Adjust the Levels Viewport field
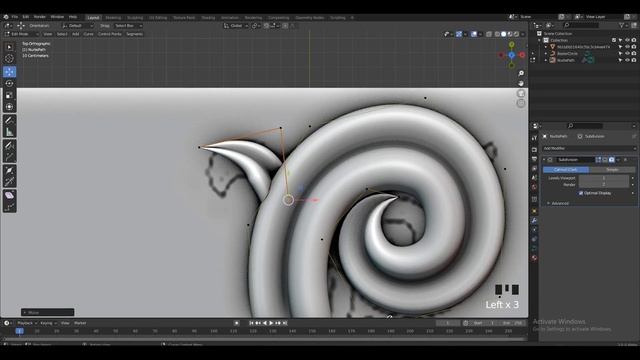The height and width of the screenshot is (360, 640). click(x=604, y=178)
